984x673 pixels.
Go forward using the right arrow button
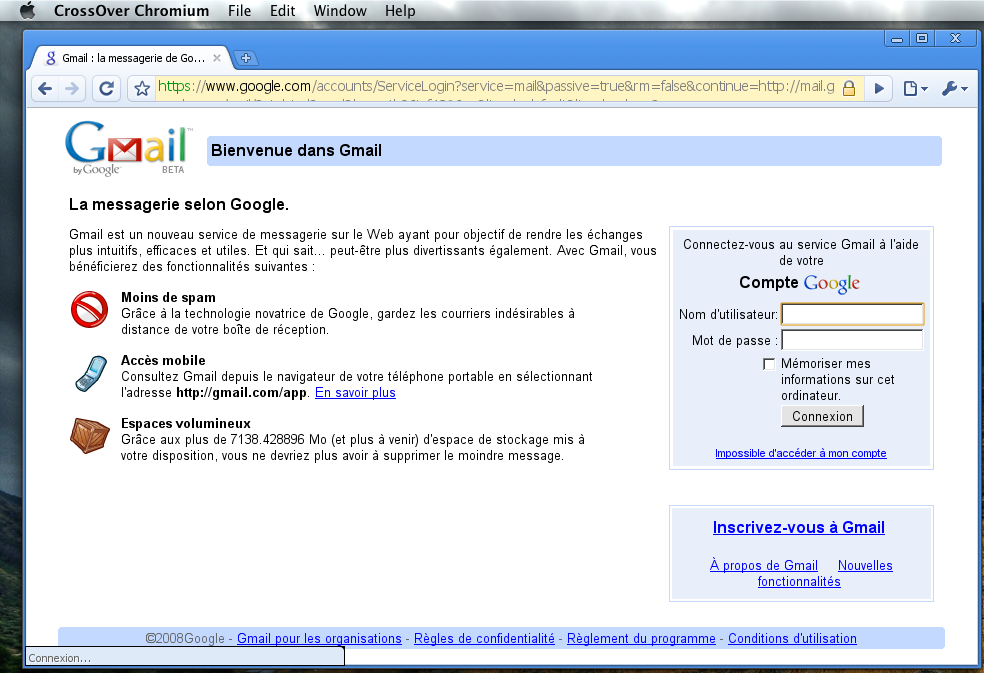tap(72, 89)
